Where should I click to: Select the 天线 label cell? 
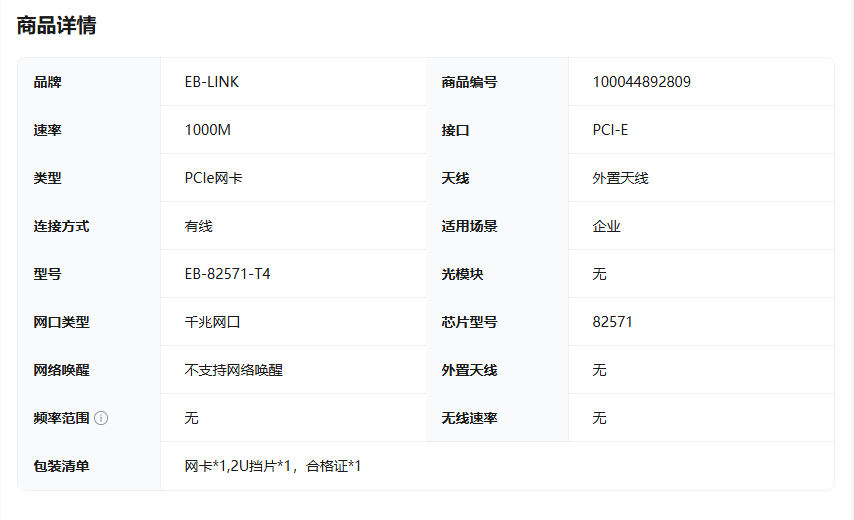click(x=497, y=178)
